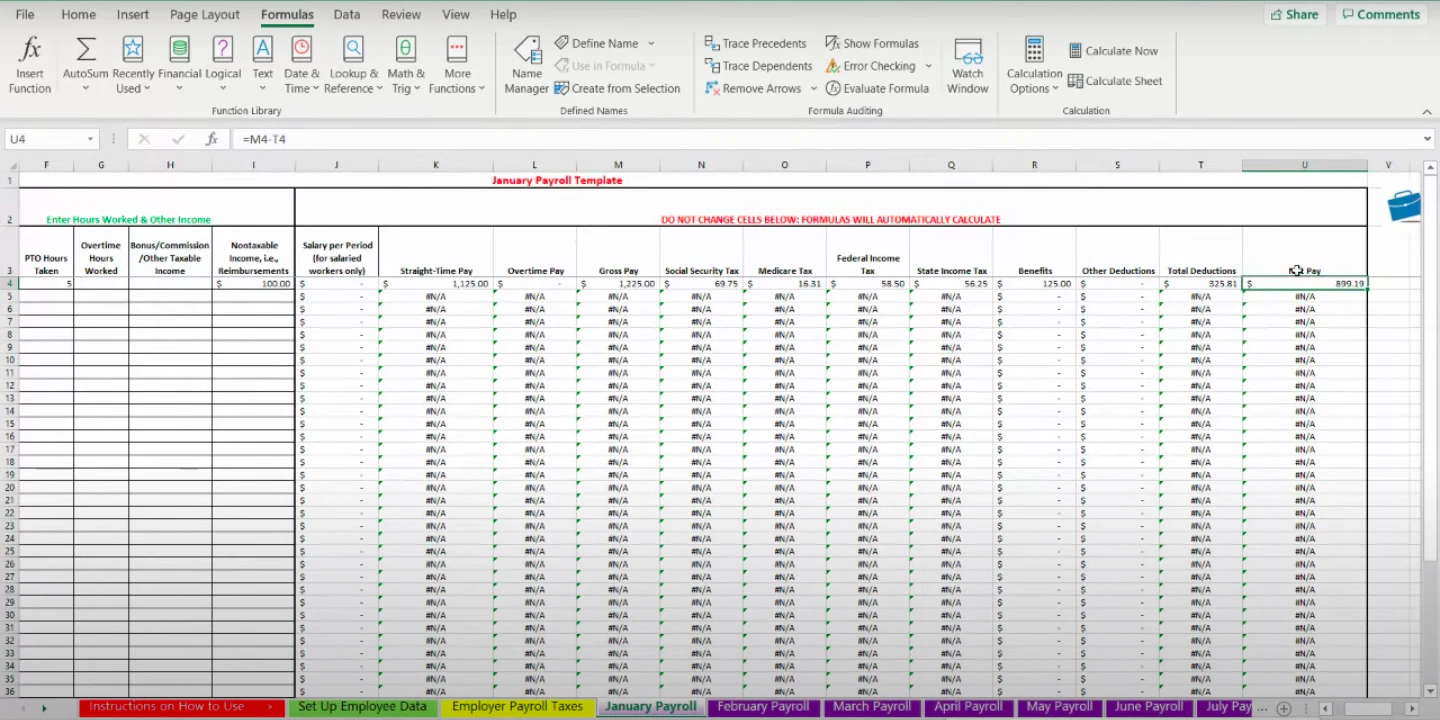1440x720 pixels.
Task: Switch to the Review tab
Action: tap(401, 14)
